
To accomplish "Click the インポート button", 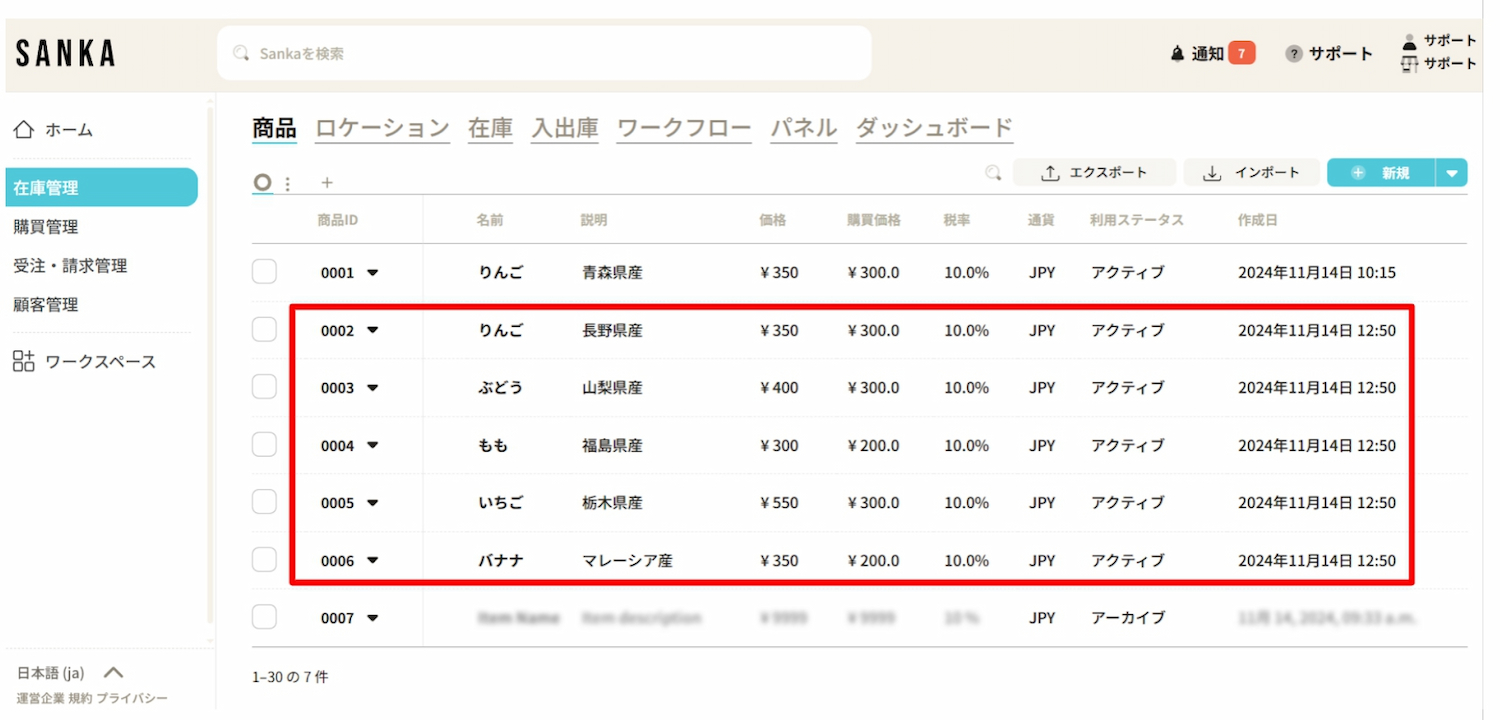I will (x=1251, y=173).
